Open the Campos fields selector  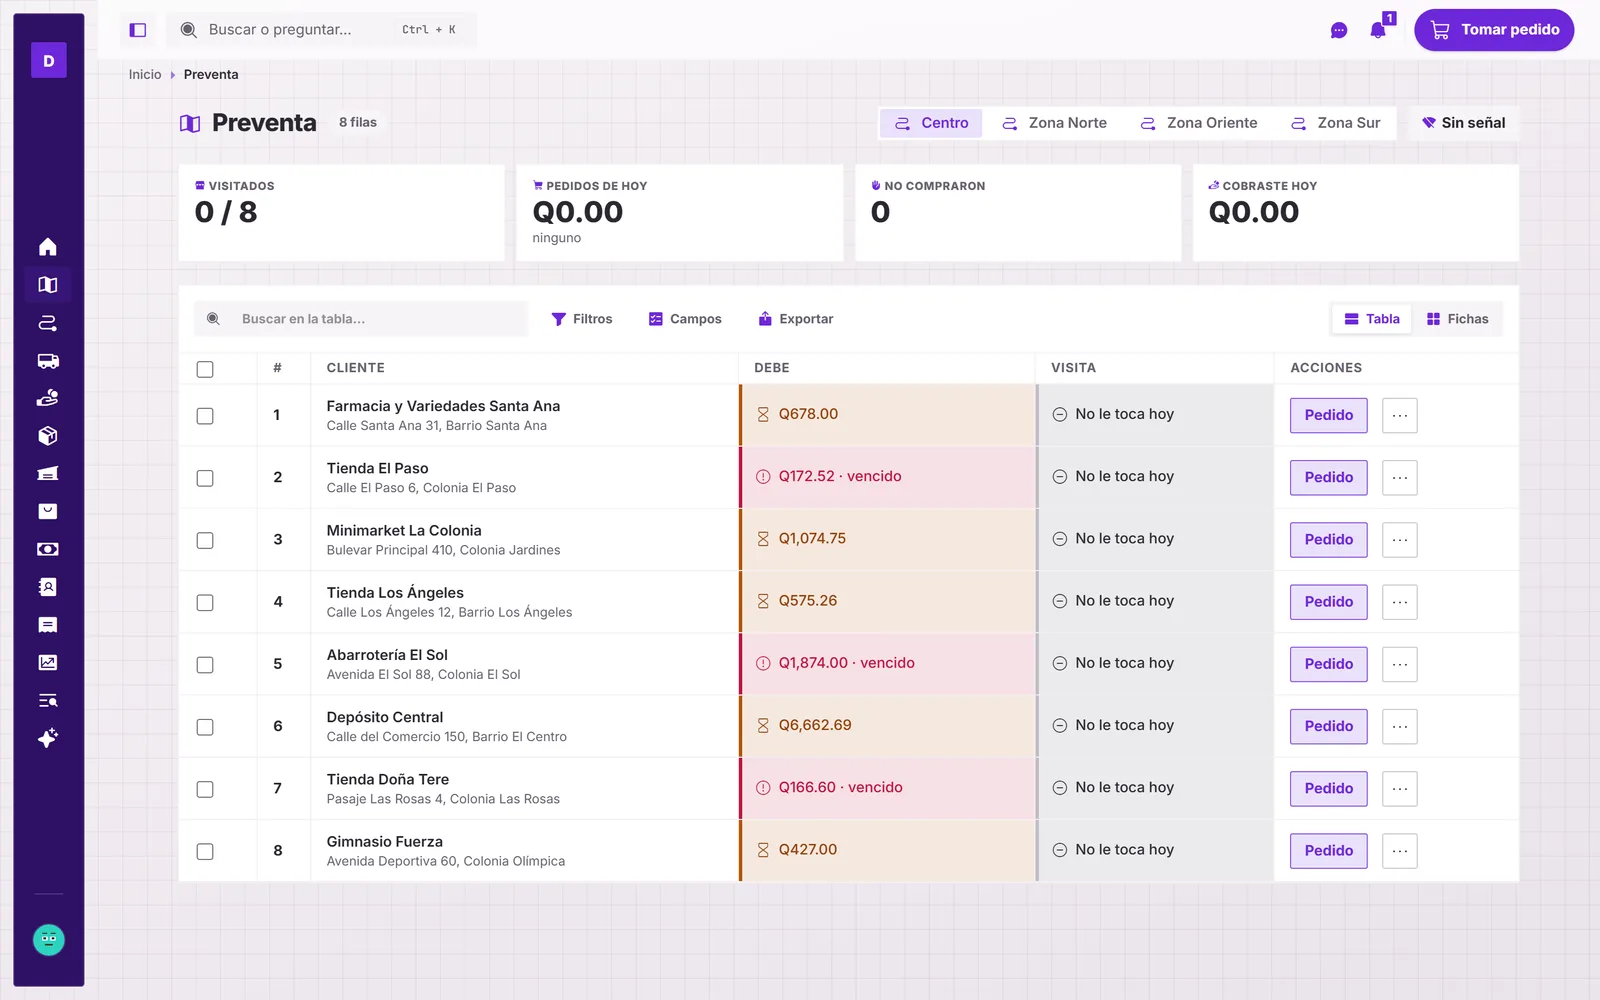pos(685,319)
